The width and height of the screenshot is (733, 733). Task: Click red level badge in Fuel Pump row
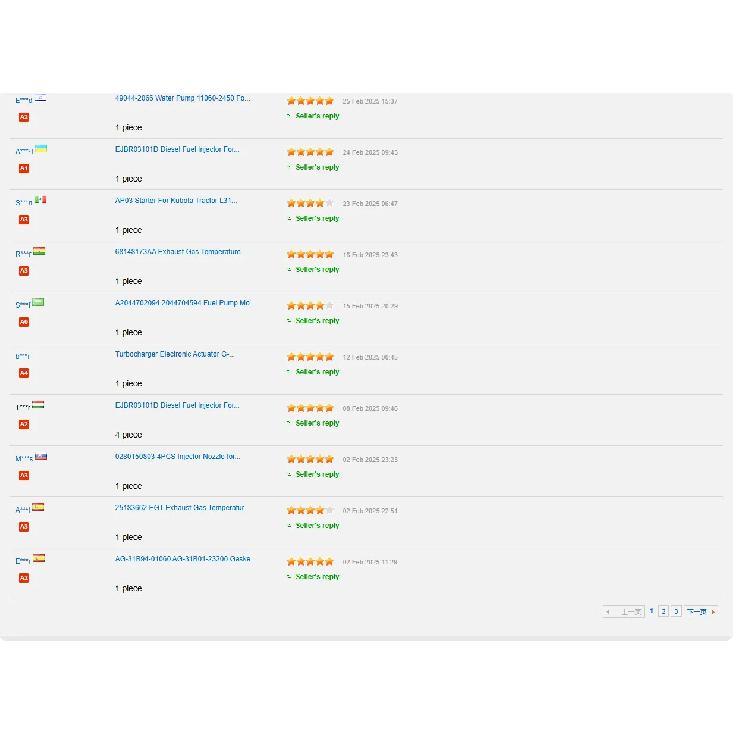click(24, 322)
